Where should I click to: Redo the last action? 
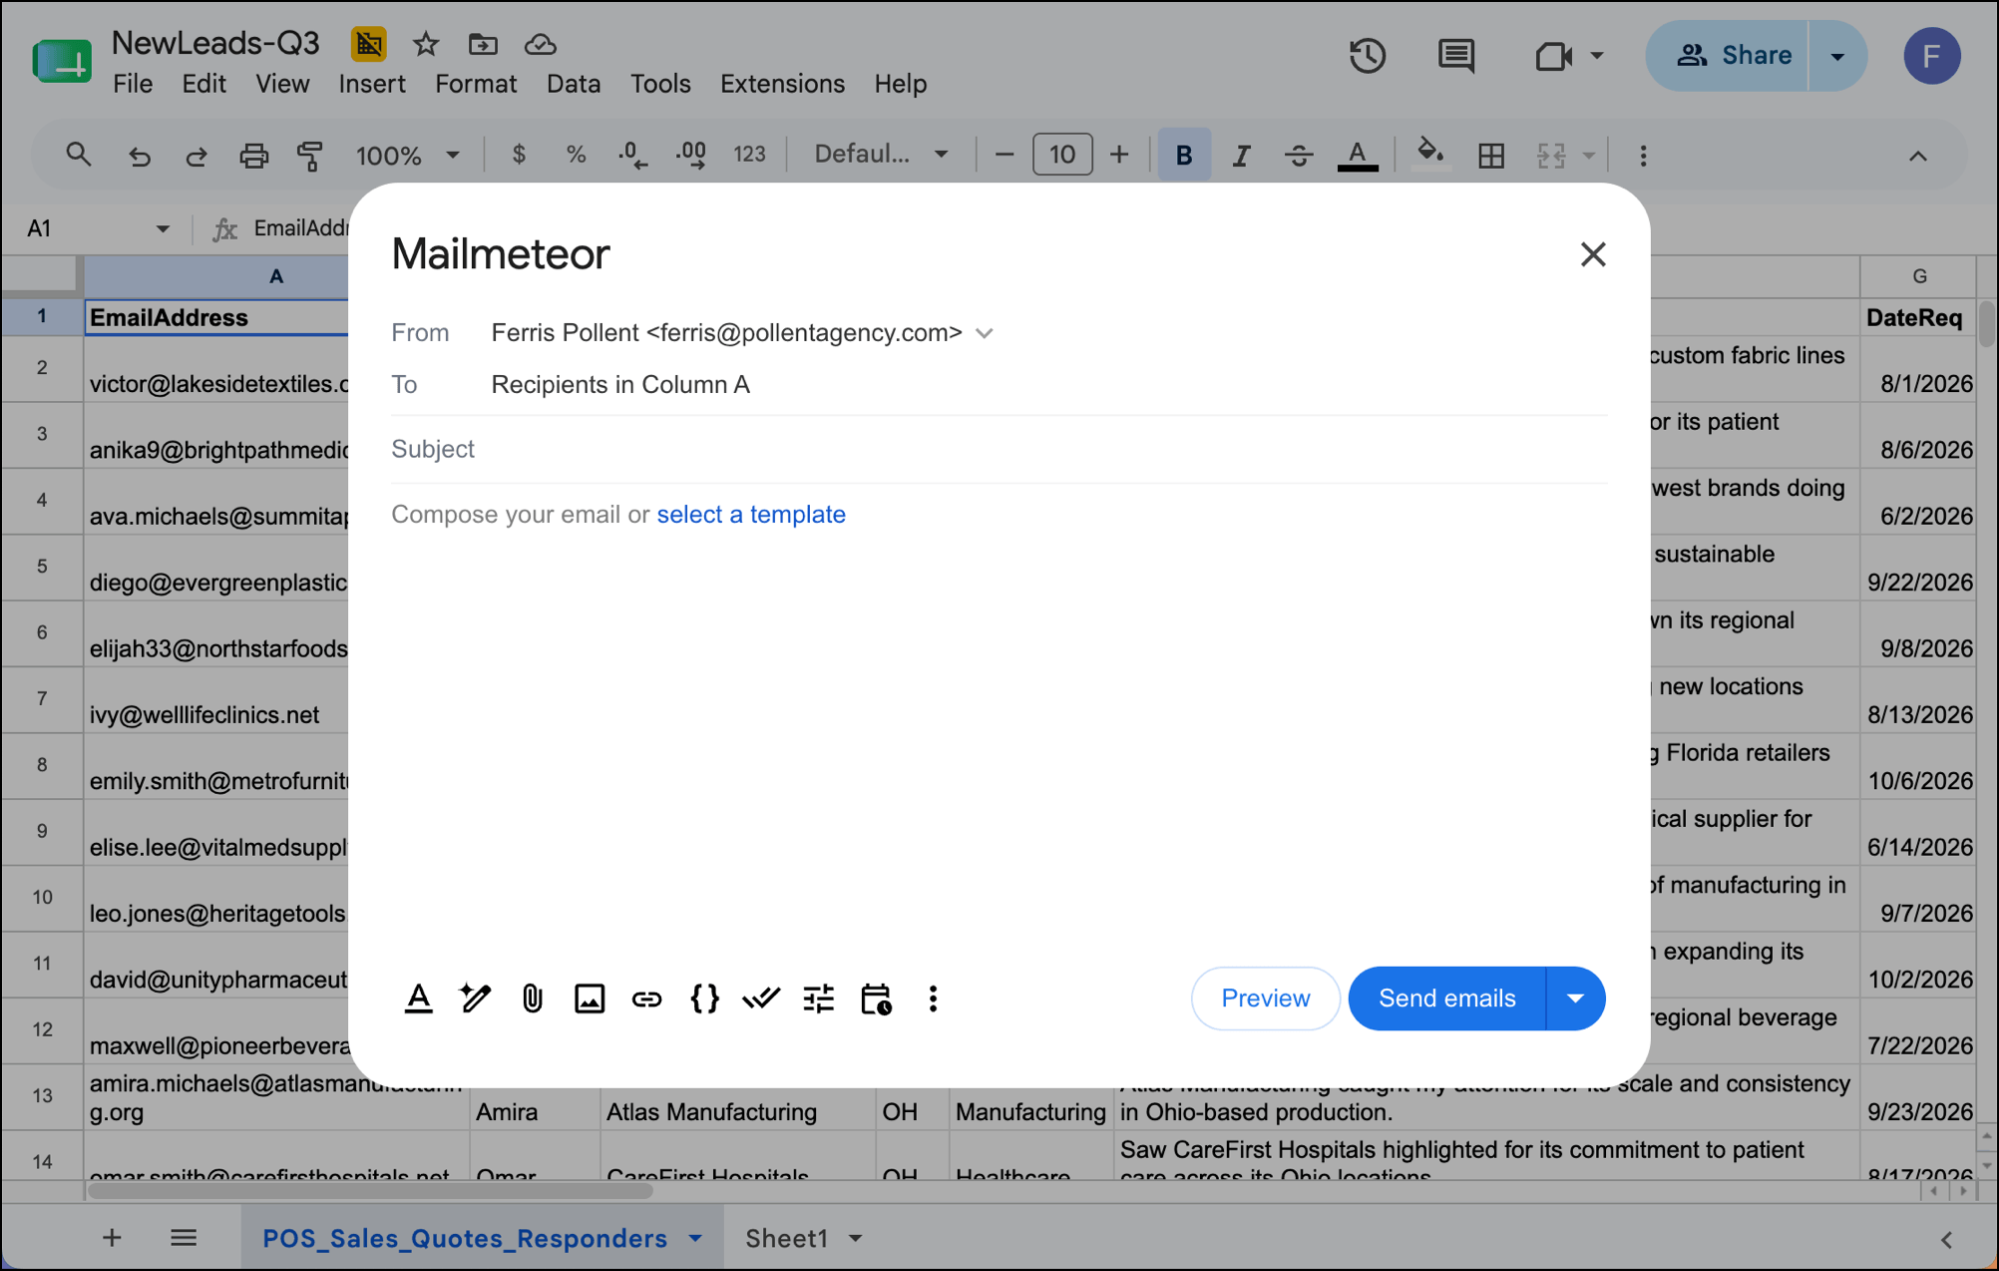pos(196,155)
